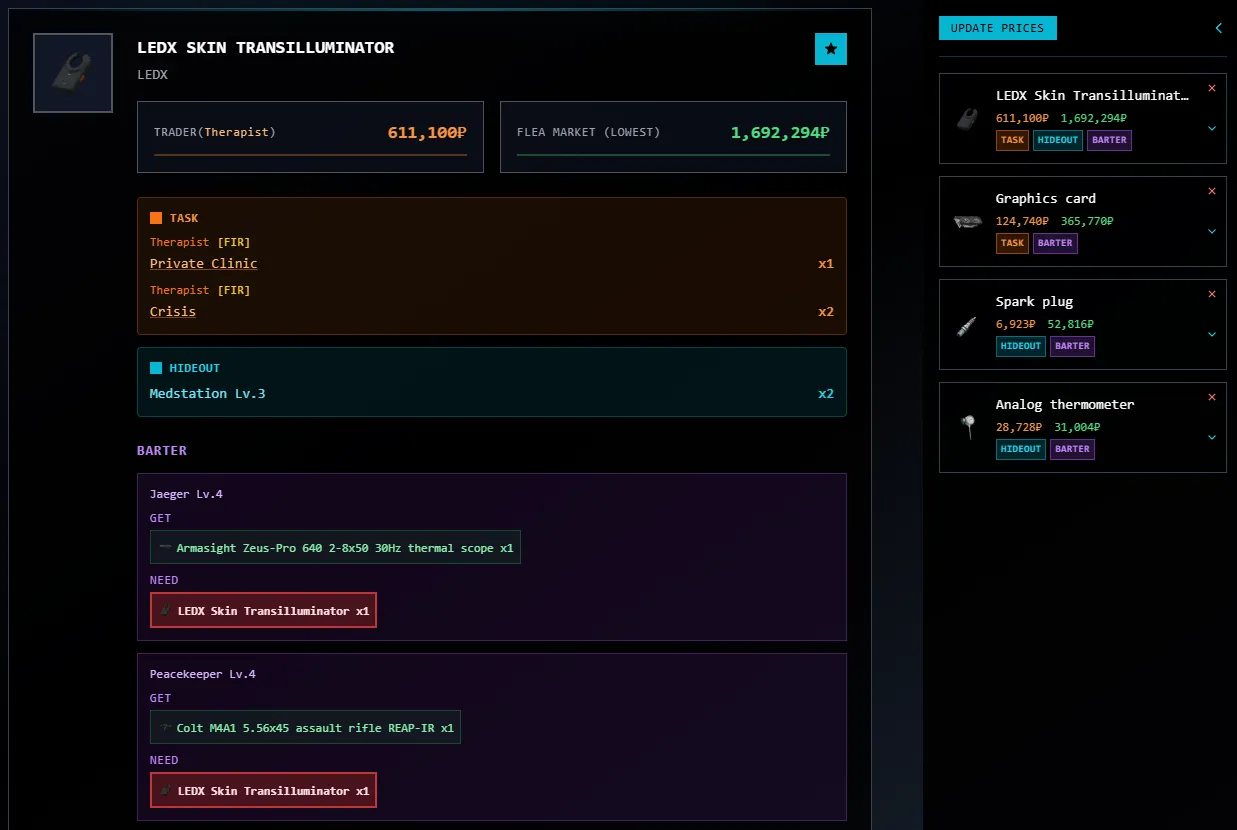
Task: Expand the Graphics card details chevron
Action: point(1212,231)
